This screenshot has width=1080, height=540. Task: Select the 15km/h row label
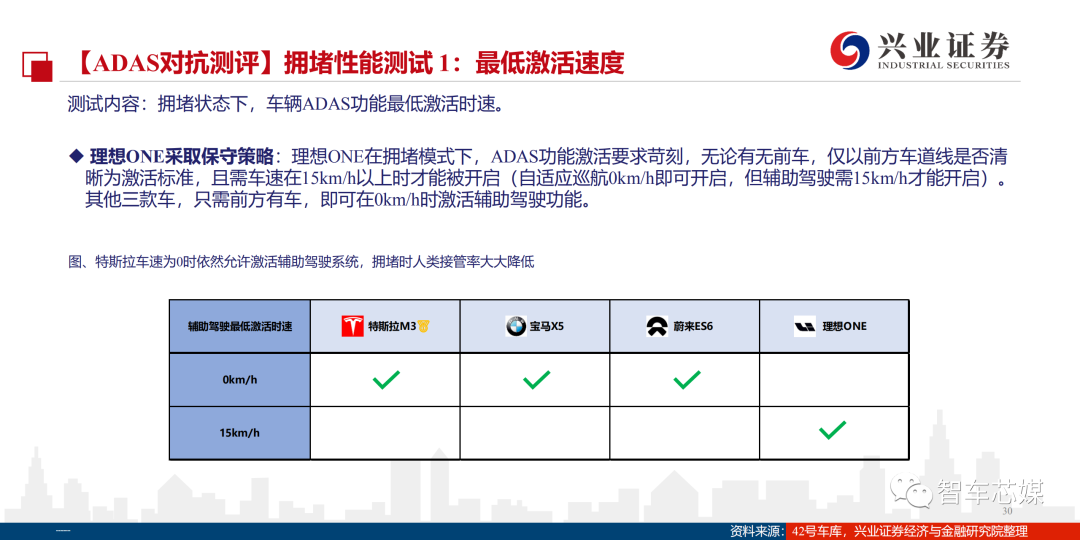click(x=240, y=433)
